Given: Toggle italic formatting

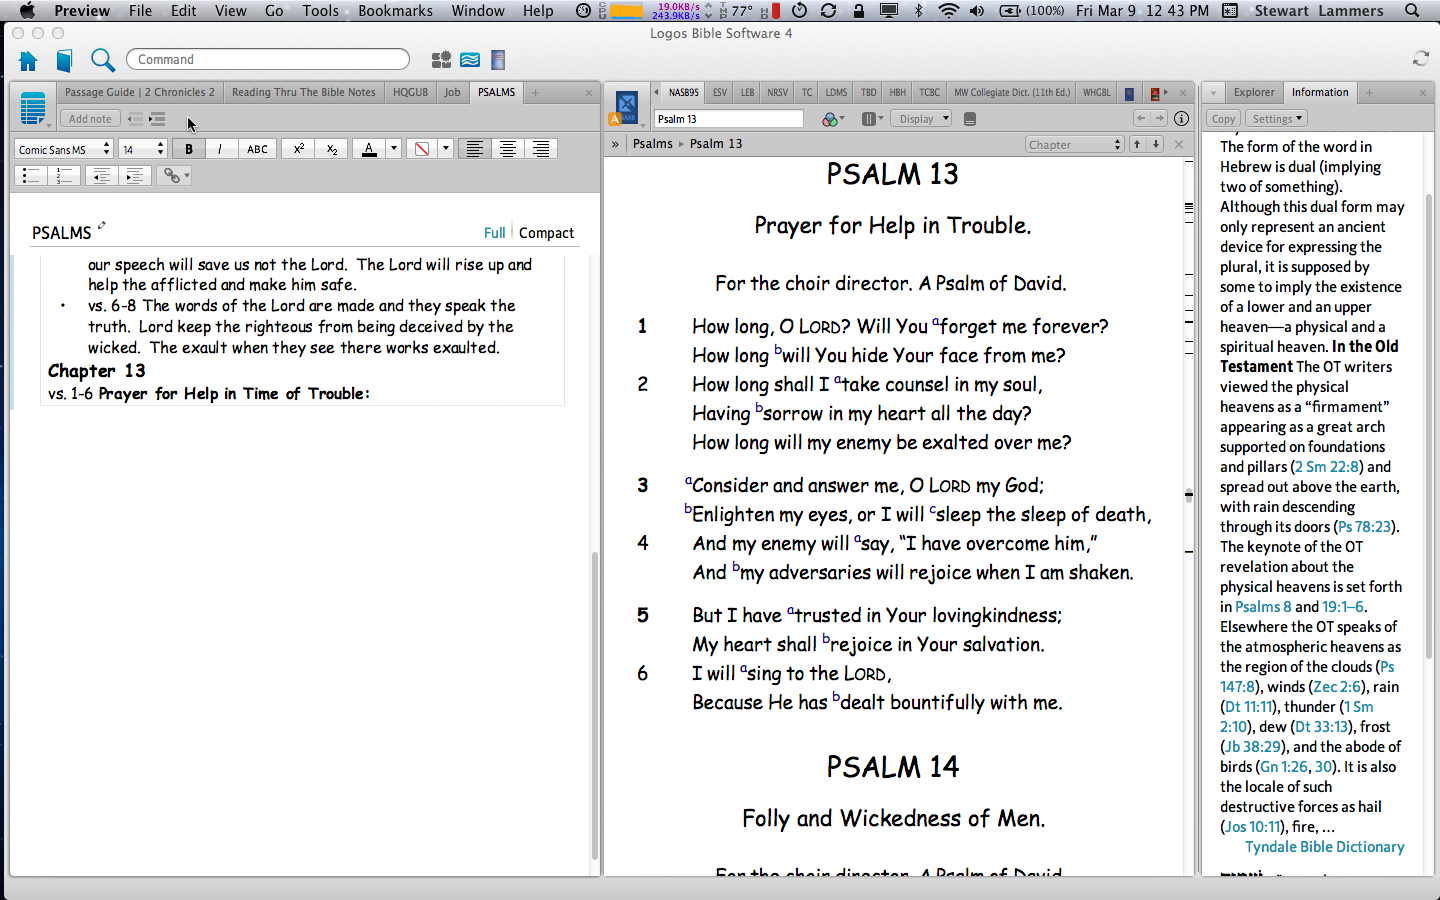Looking at the screenshot, I should tap(220, 149).
